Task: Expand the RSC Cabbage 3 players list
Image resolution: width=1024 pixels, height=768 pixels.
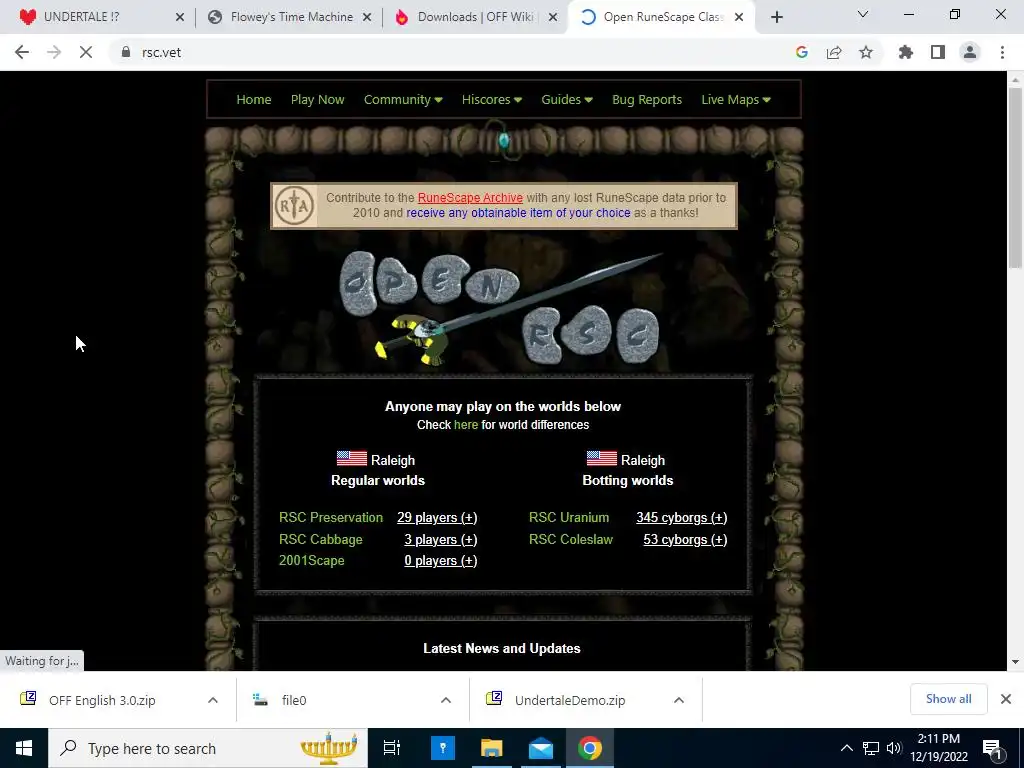Action: (x=441, y=539)
